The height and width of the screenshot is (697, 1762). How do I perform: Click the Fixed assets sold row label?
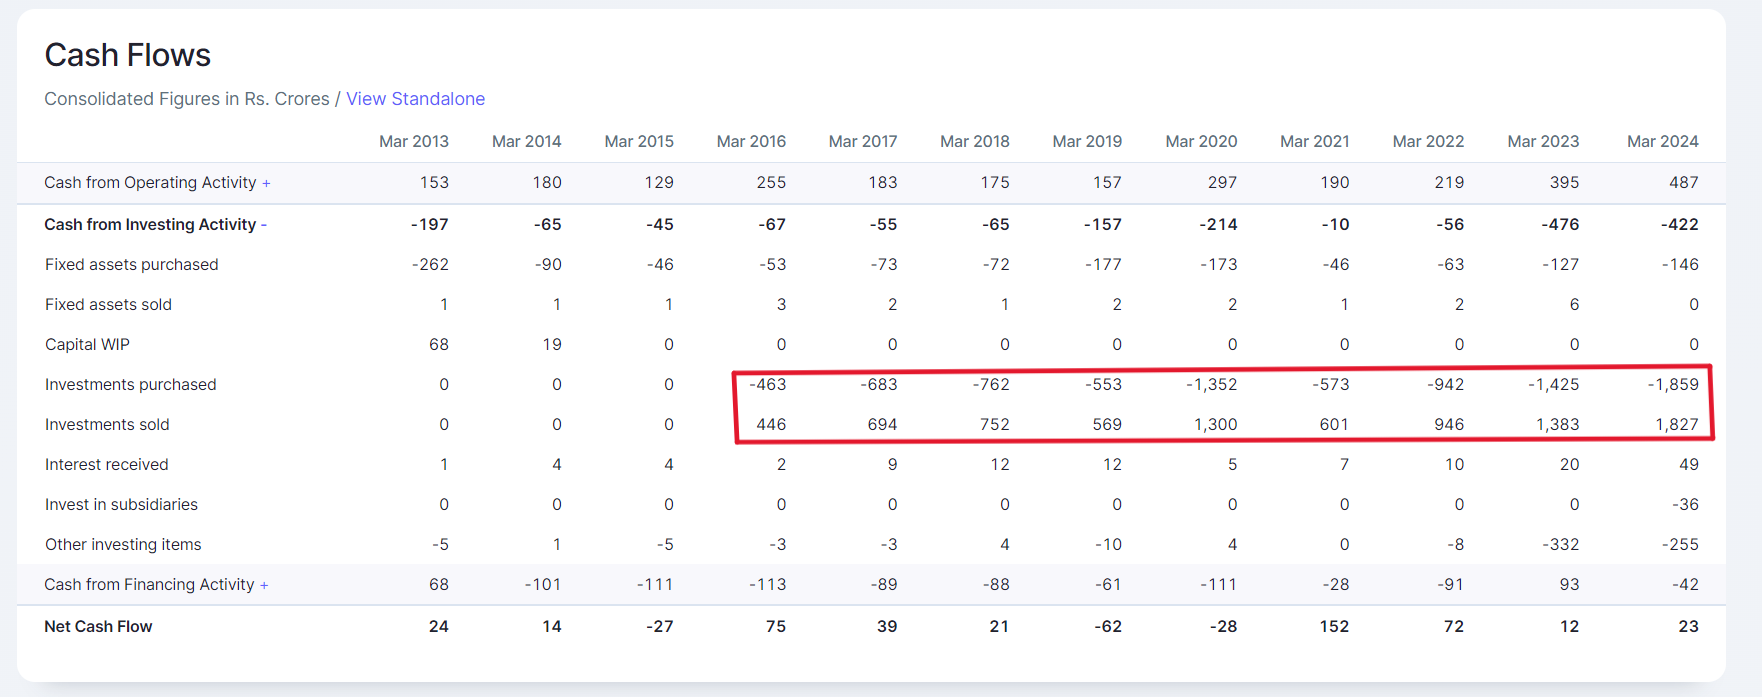tap(108, 305)
